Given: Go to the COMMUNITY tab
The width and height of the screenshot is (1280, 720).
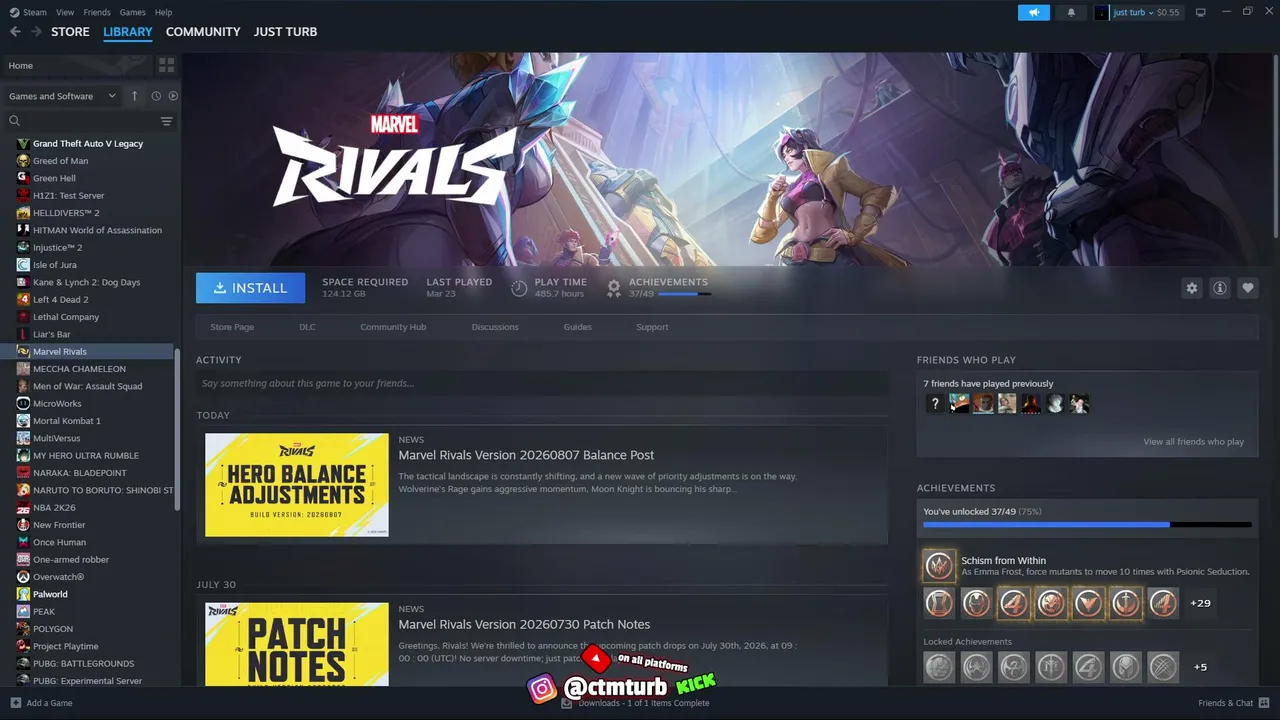Looking at the screenshot, I should pyautogui.click(x=203, y=32).
